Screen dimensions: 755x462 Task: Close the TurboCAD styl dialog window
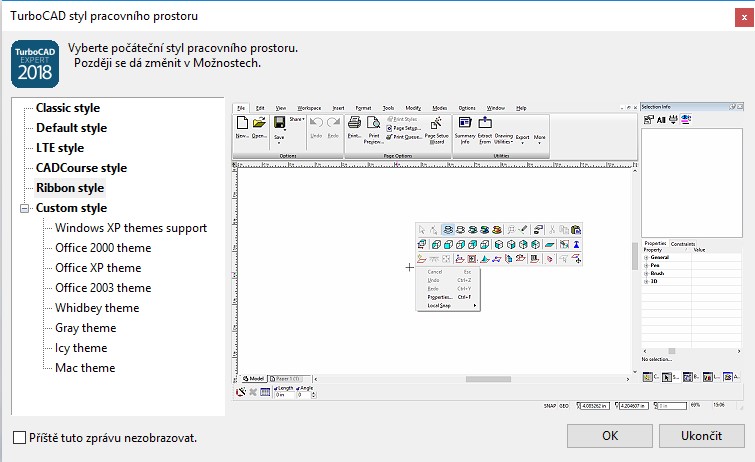click(x=744, y=17)
